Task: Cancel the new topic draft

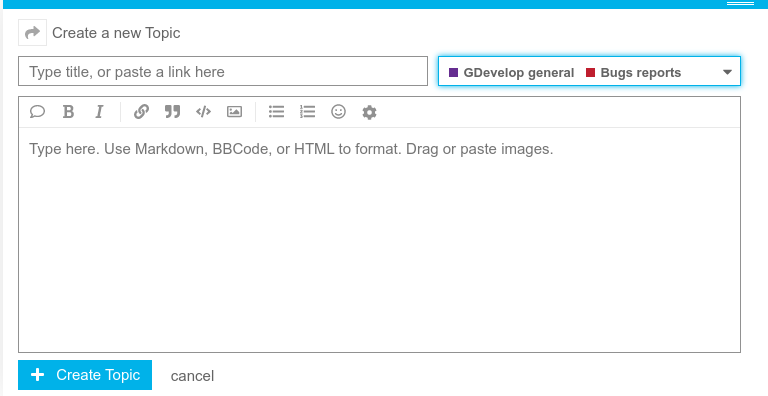Action: click(x=192, y=376)
